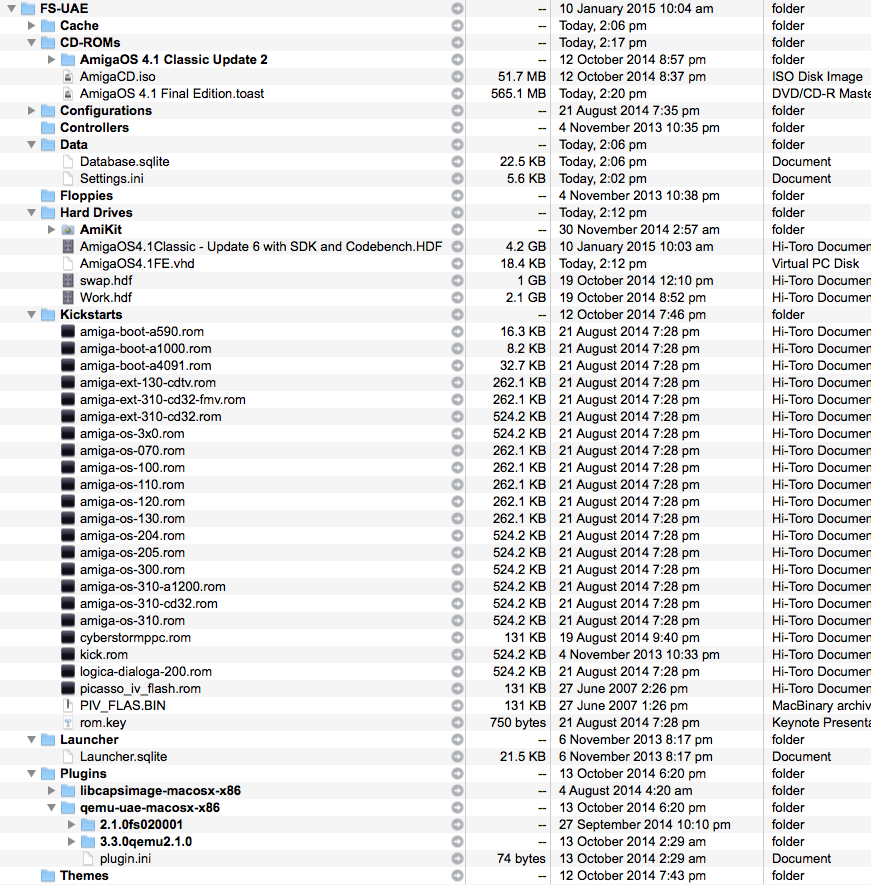
Task: Select the picasso_iv_flash.rom file
Action: (x=140, y=689)
